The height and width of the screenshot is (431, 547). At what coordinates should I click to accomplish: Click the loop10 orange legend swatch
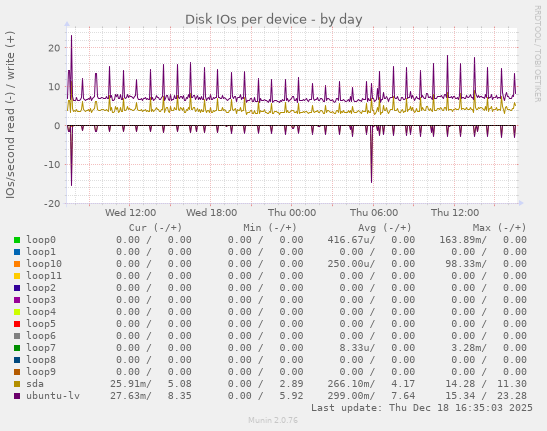click(x=17, y=264)
